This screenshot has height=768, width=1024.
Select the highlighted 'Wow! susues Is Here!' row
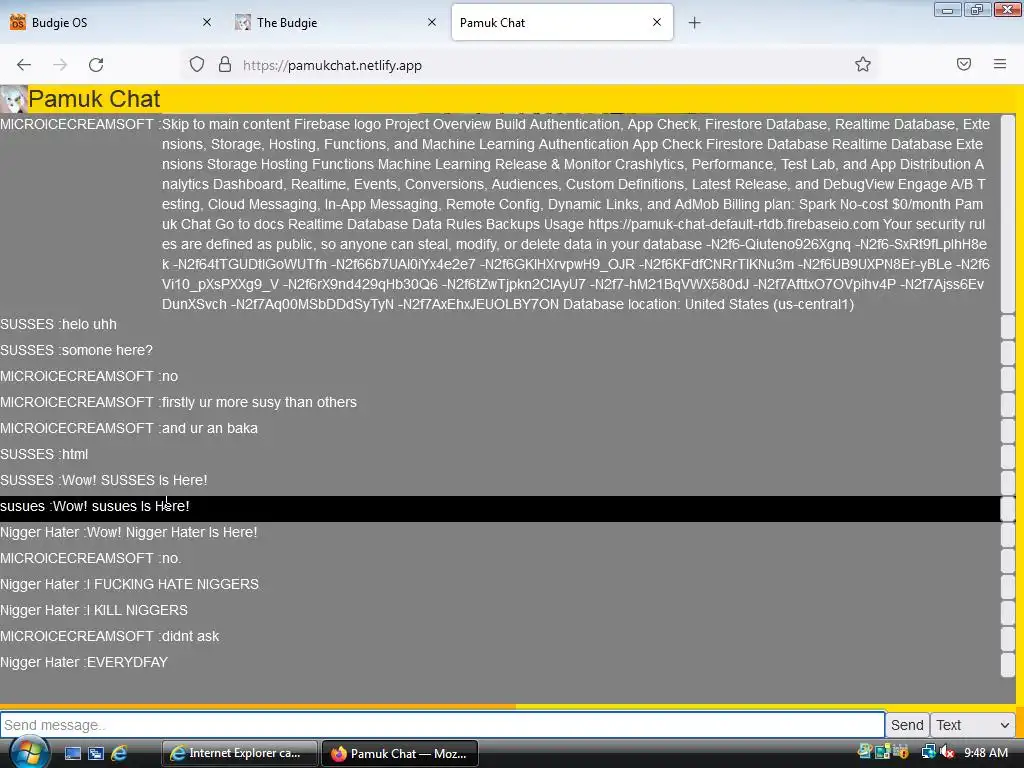pos(500,508)
